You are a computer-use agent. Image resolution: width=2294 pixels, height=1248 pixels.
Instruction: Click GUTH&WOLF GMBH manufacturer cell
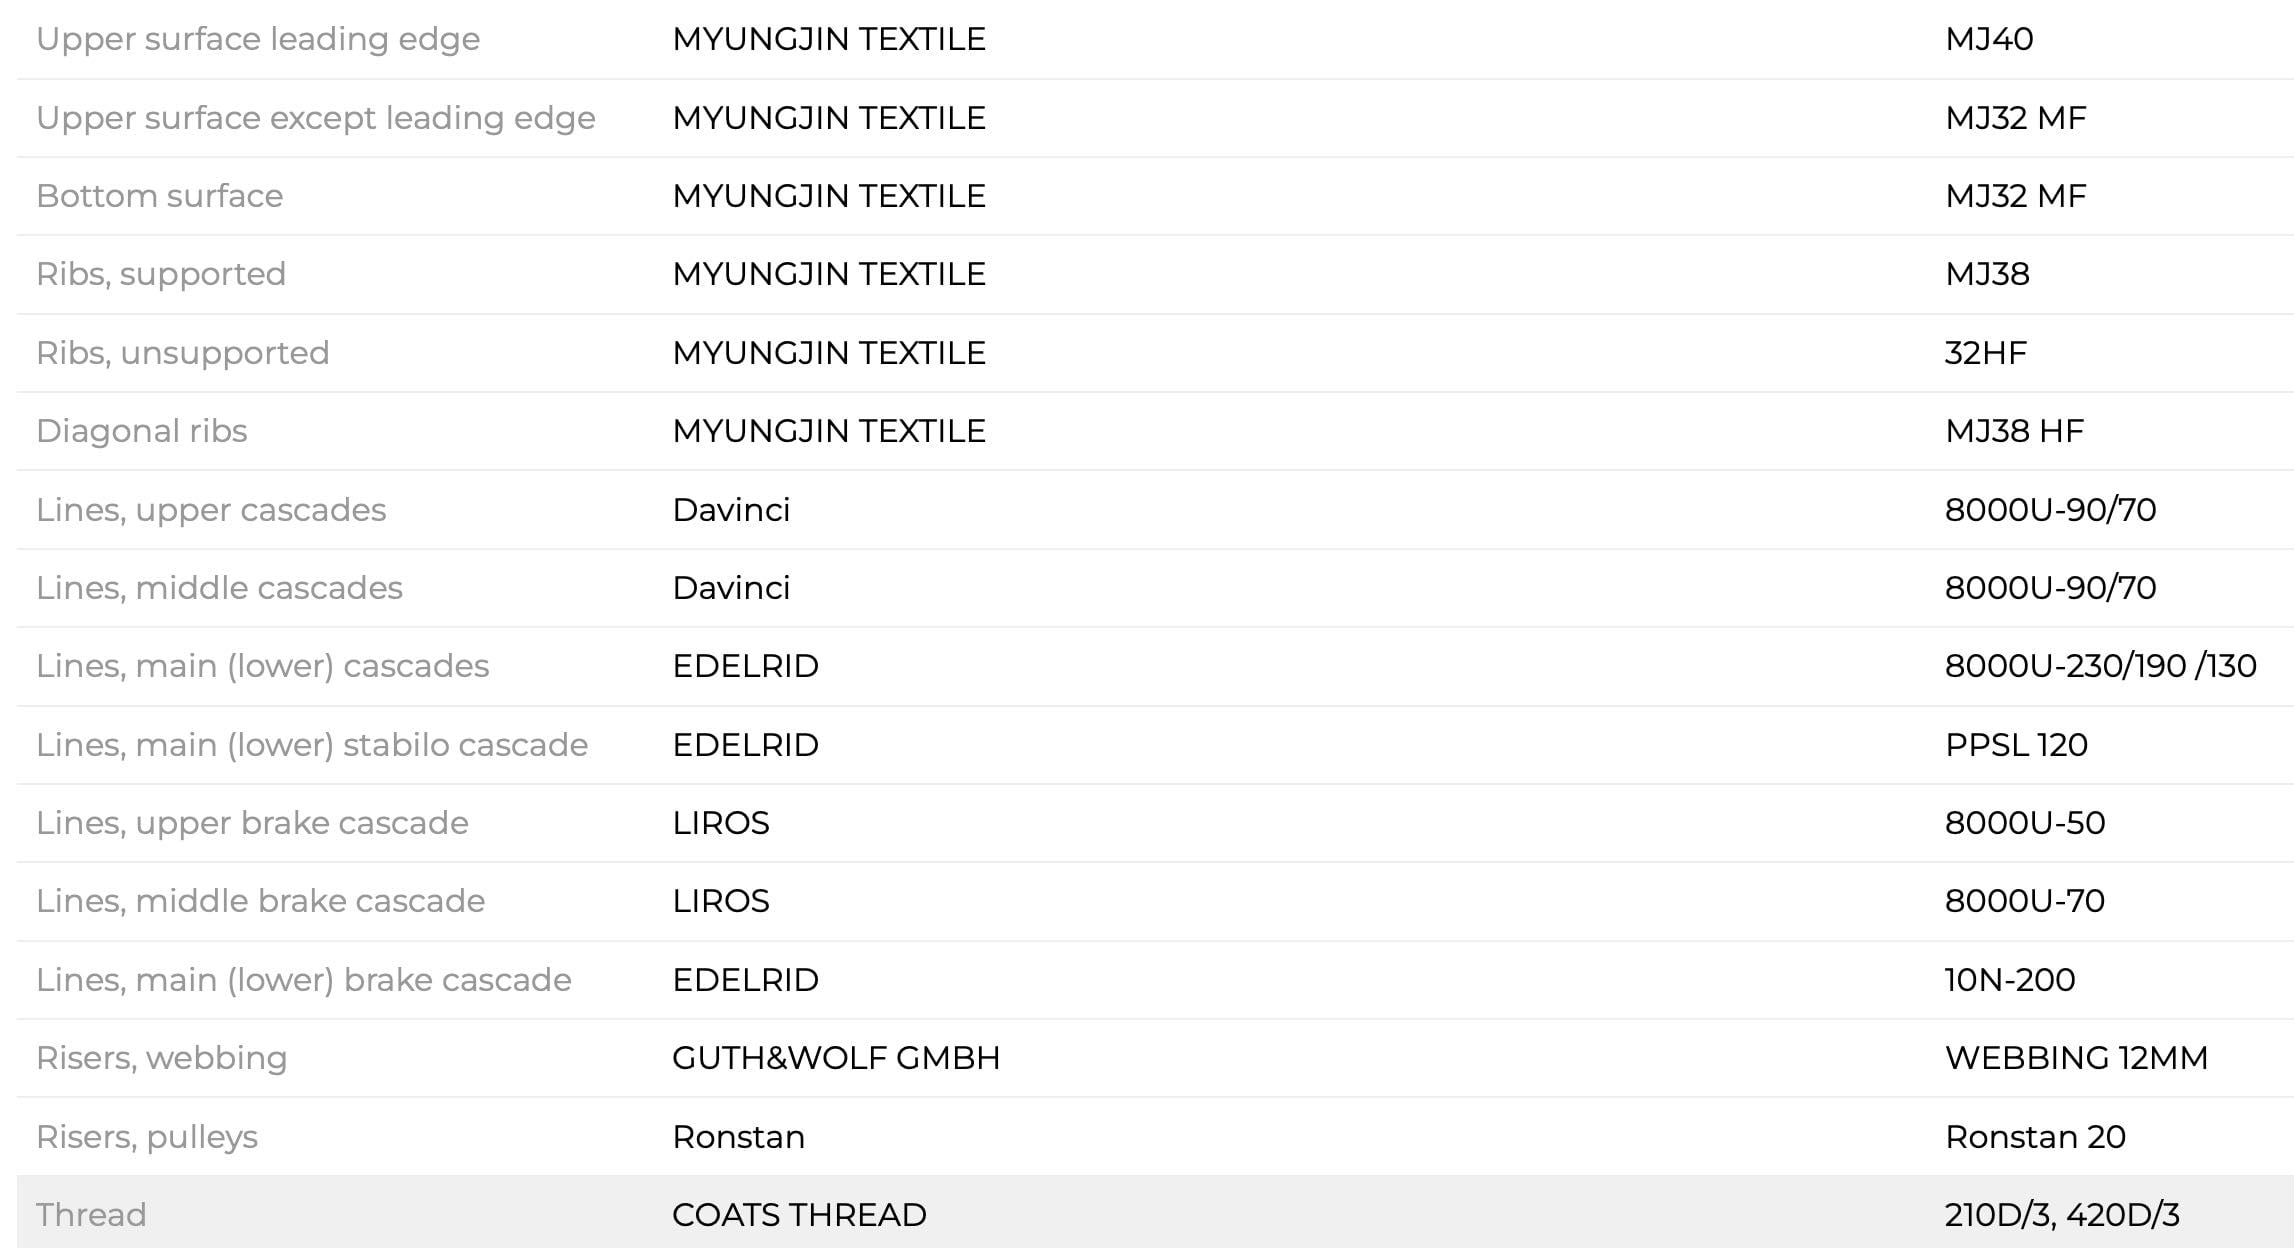[x=836, y=1058]
